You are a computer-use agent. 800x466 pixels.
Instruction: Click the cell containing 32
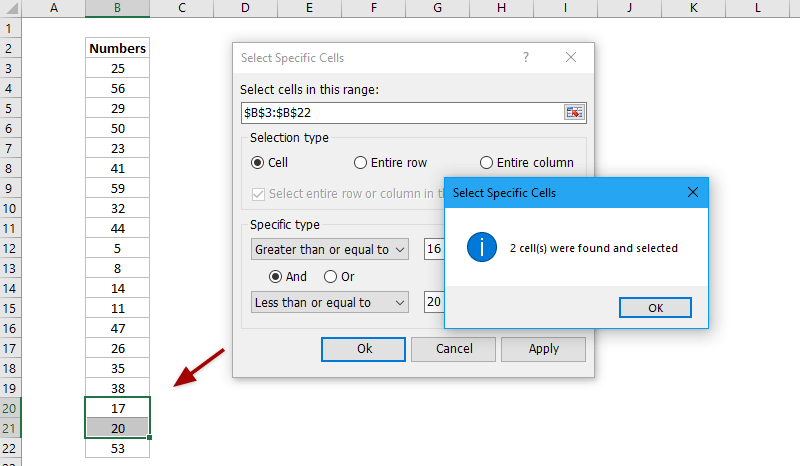point(117,208)
